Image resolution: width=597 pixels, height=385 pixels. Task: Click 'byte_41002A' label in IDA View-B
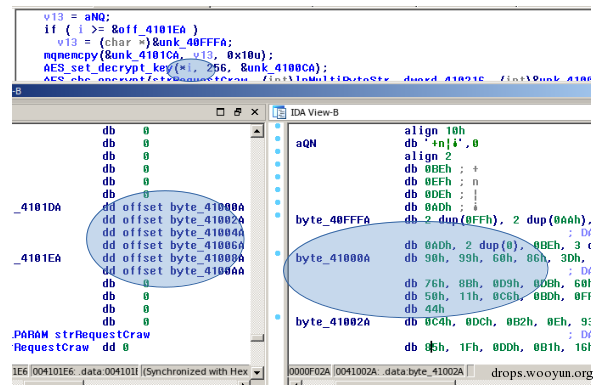(x=333, y=322)
